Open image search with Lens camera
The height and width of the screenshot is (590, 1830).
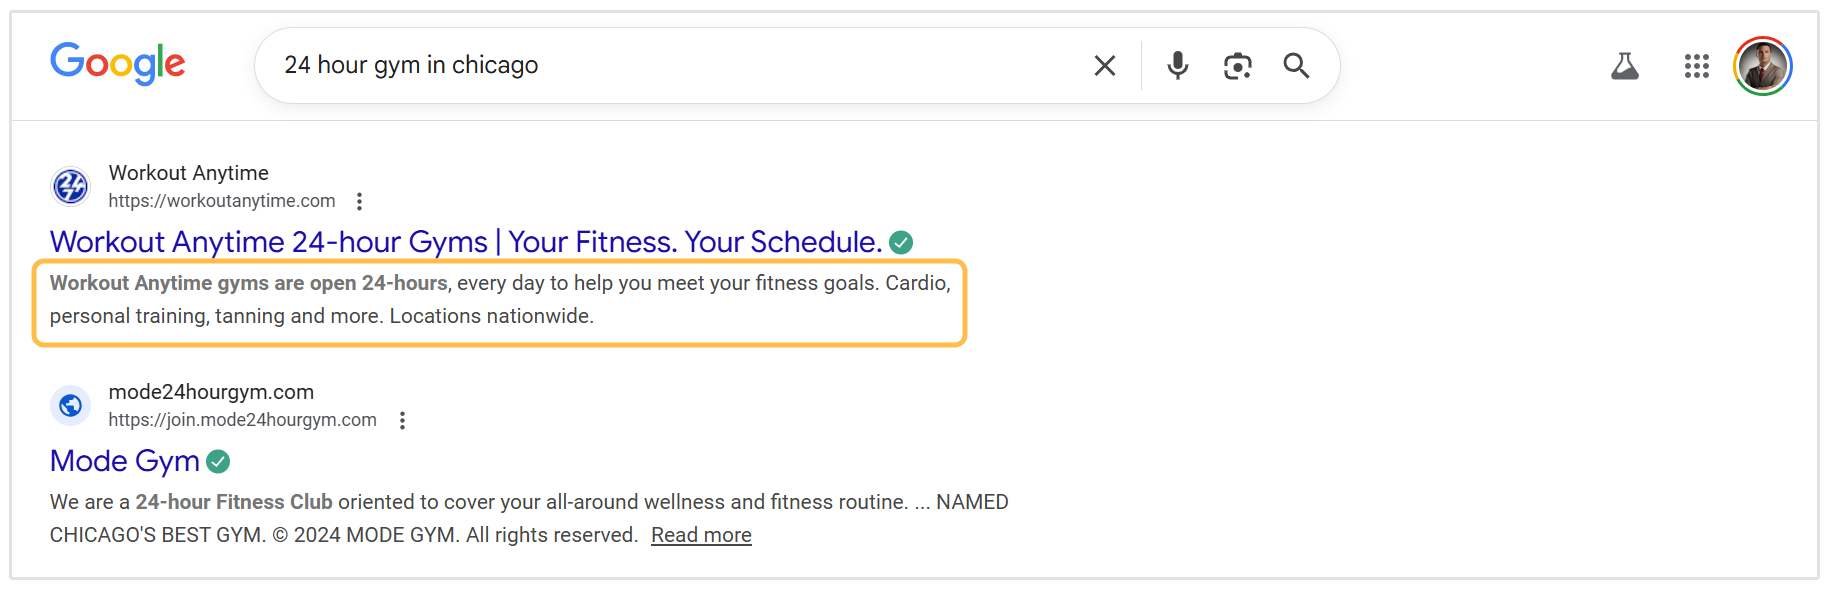pos(1237,66)
